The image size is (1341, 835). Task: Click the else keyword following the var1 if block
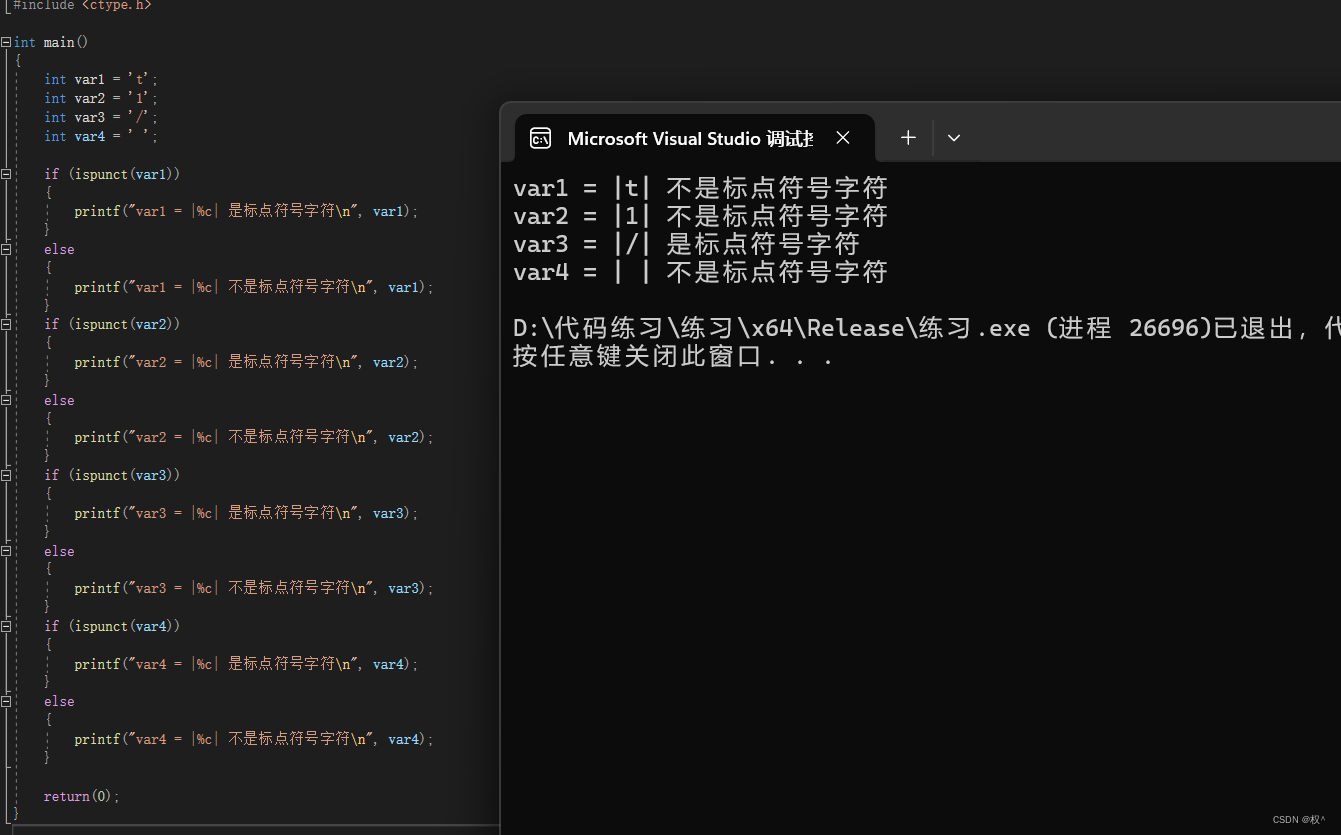[x=59, y=249]
